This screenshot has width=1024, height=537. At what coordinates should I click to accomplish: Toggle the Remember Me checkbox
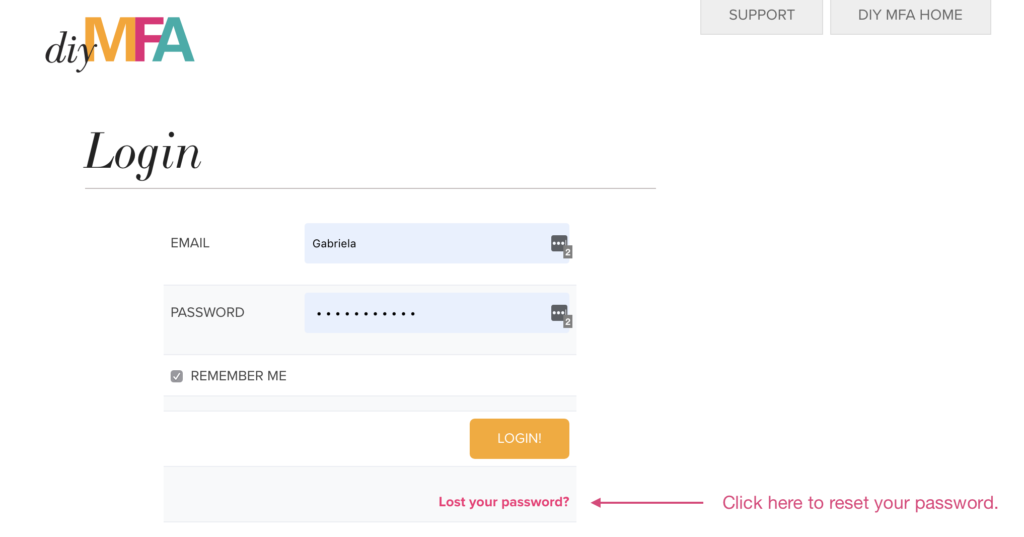(x=177, y=376)
